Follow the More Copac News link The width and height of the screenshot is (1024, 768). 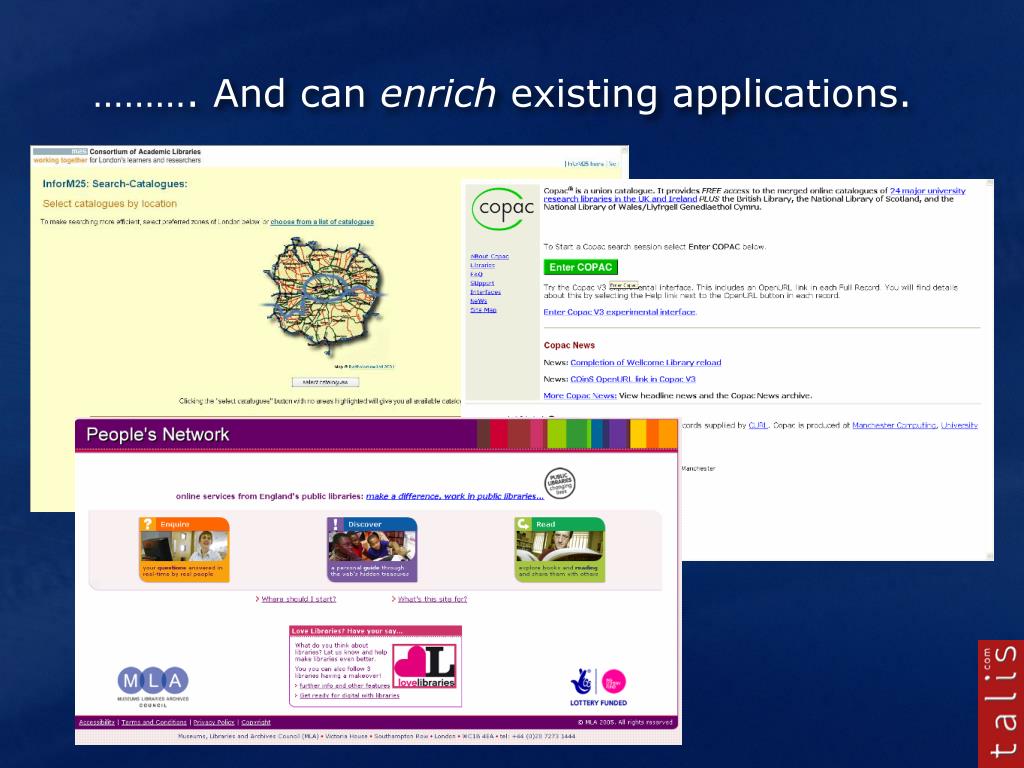click(x=580, y=396)
